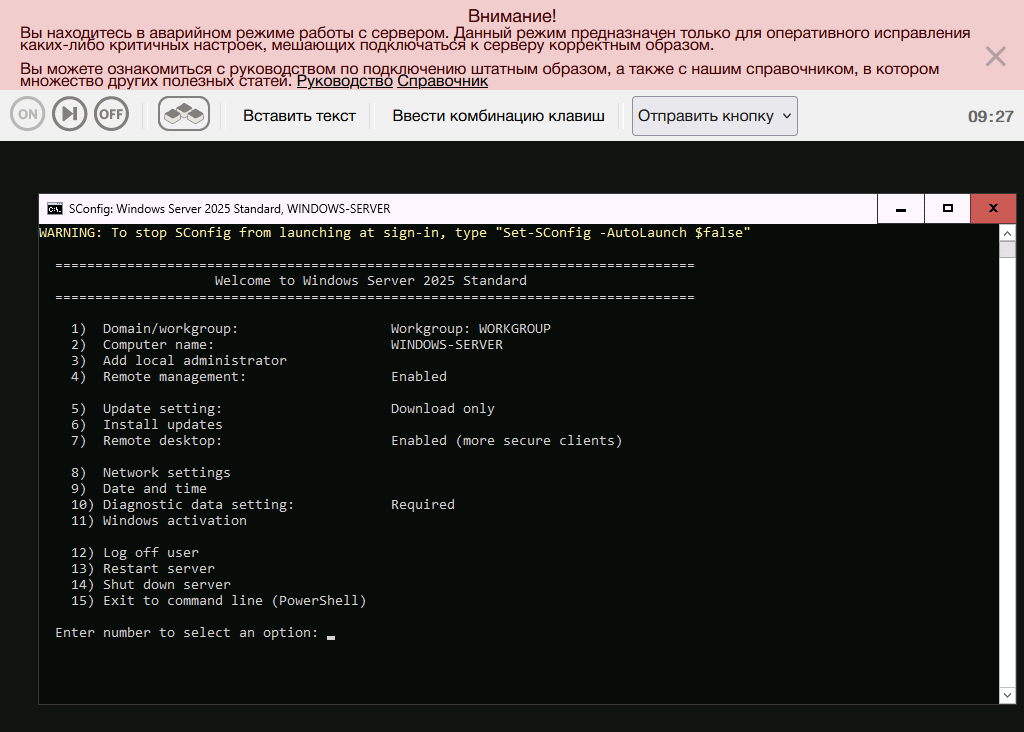
Task: Maximize the SConfig console window
Action: [x=947, y=209]
